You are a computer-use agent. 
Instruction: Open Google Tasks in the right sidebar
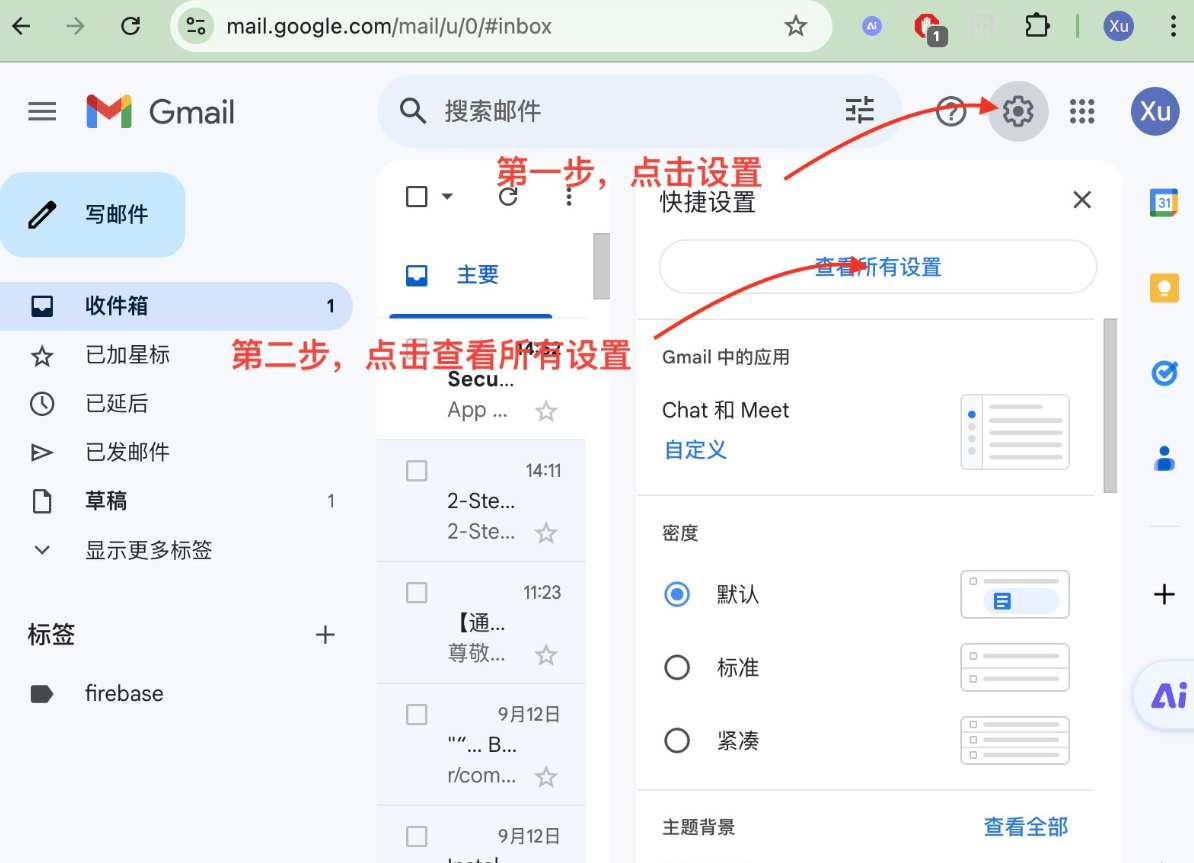click(x=1163, y=373)
